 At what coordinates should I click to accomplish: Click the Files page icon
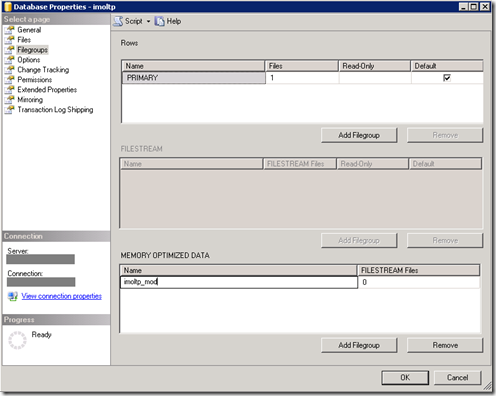pyautogui.click(x=9, y=40)
